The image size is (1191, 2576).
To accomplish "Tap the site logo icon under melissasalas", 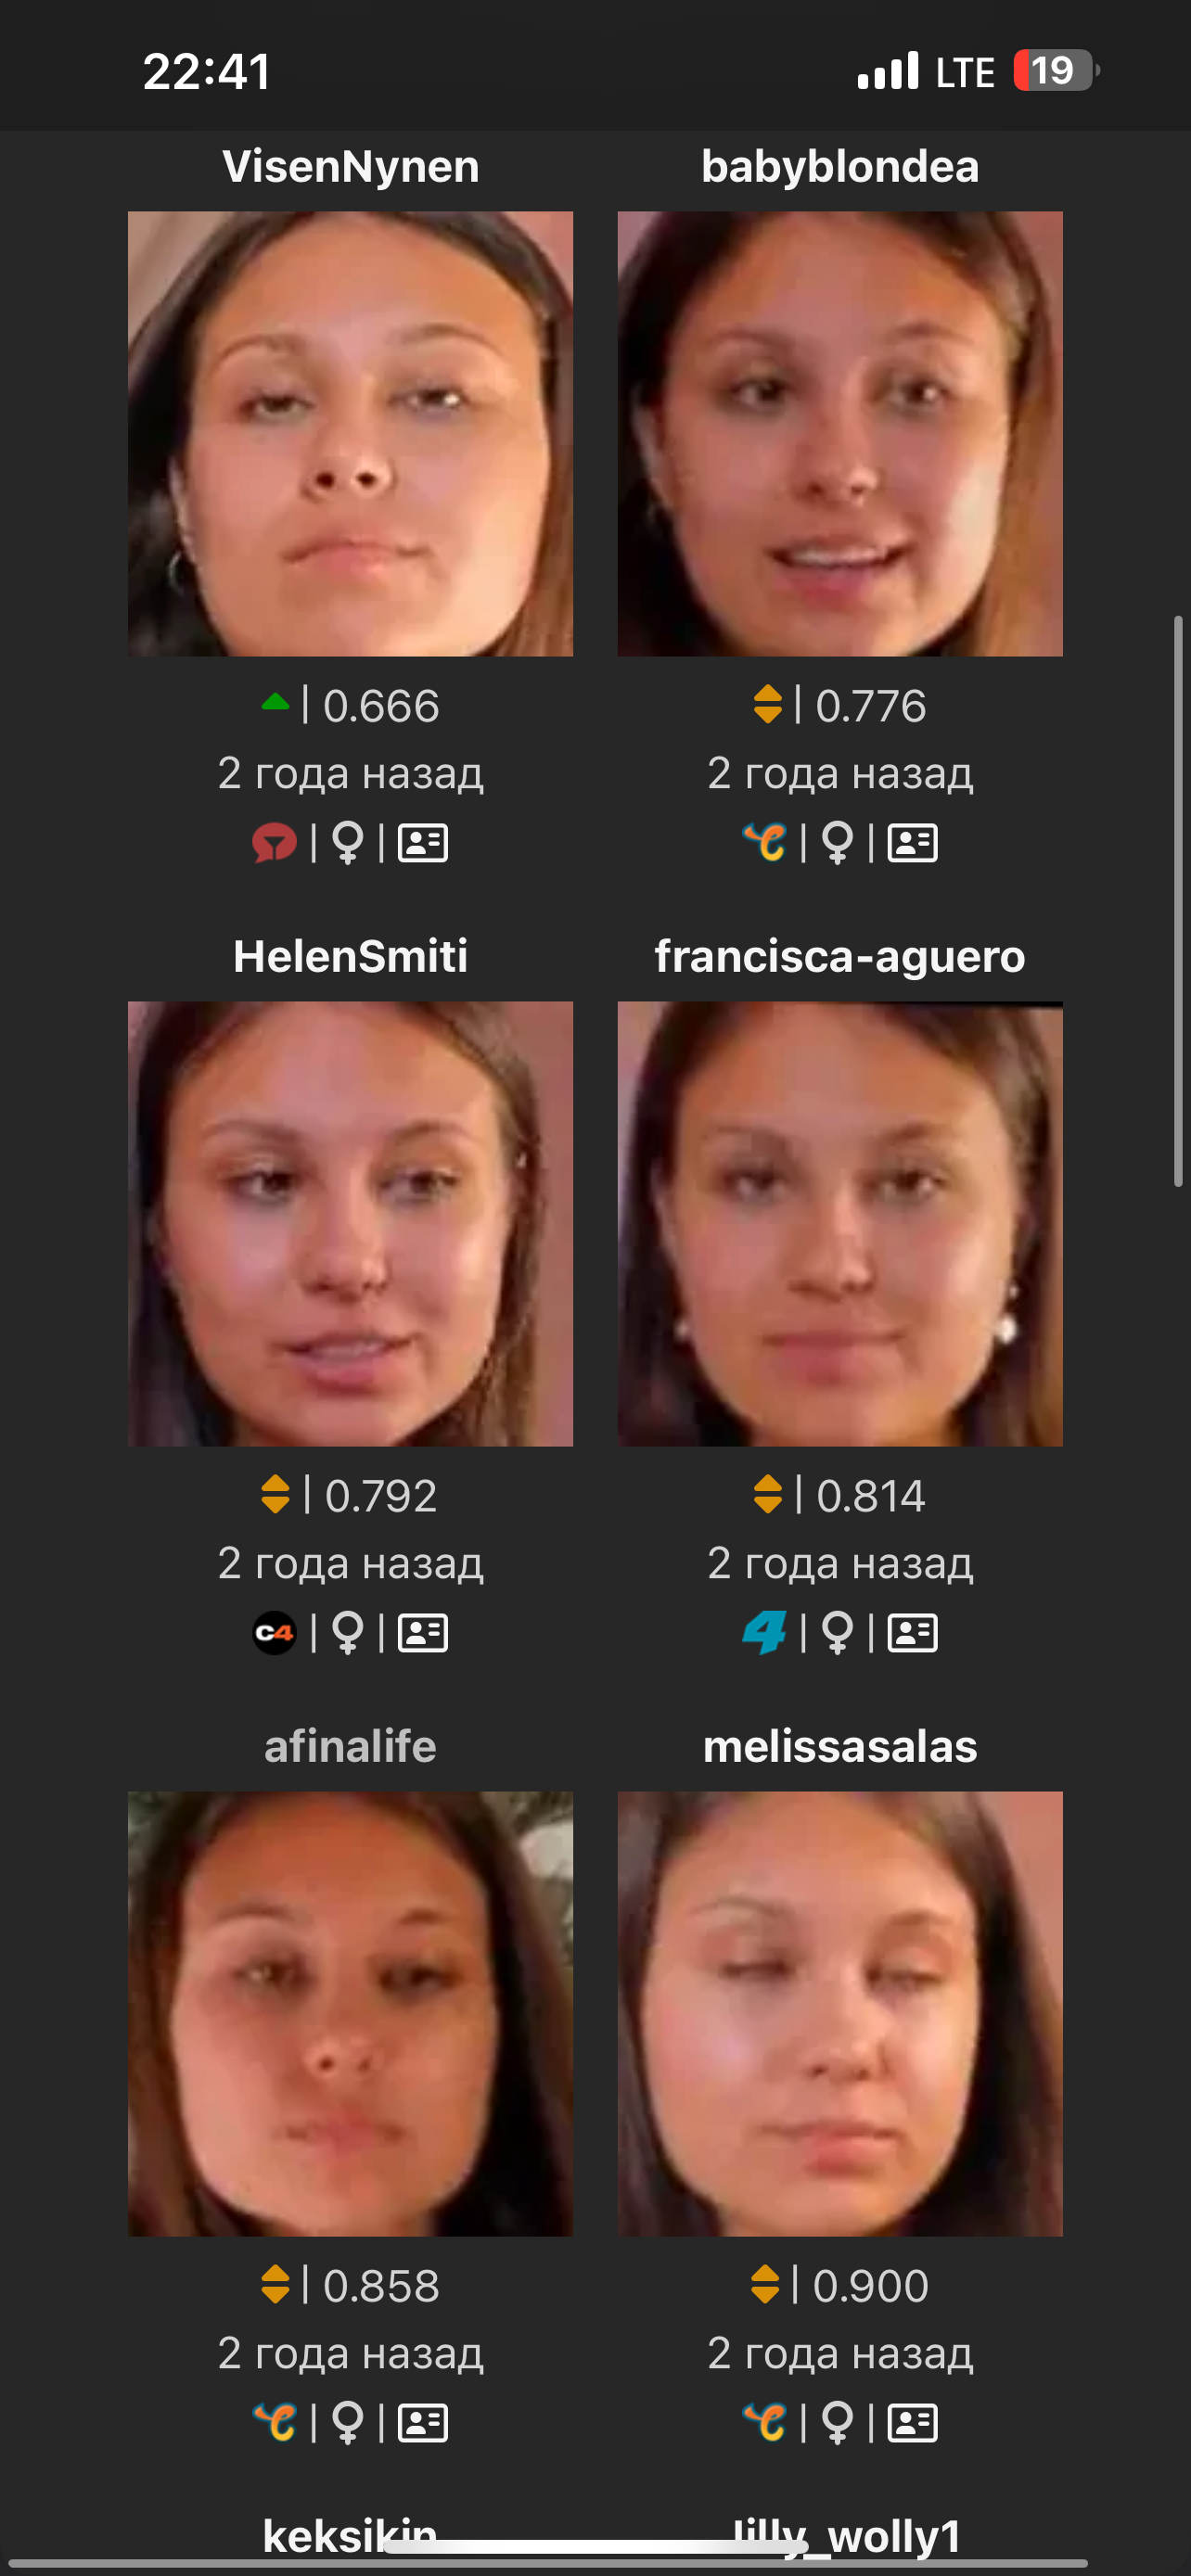I will click(x=764, y=2422).
